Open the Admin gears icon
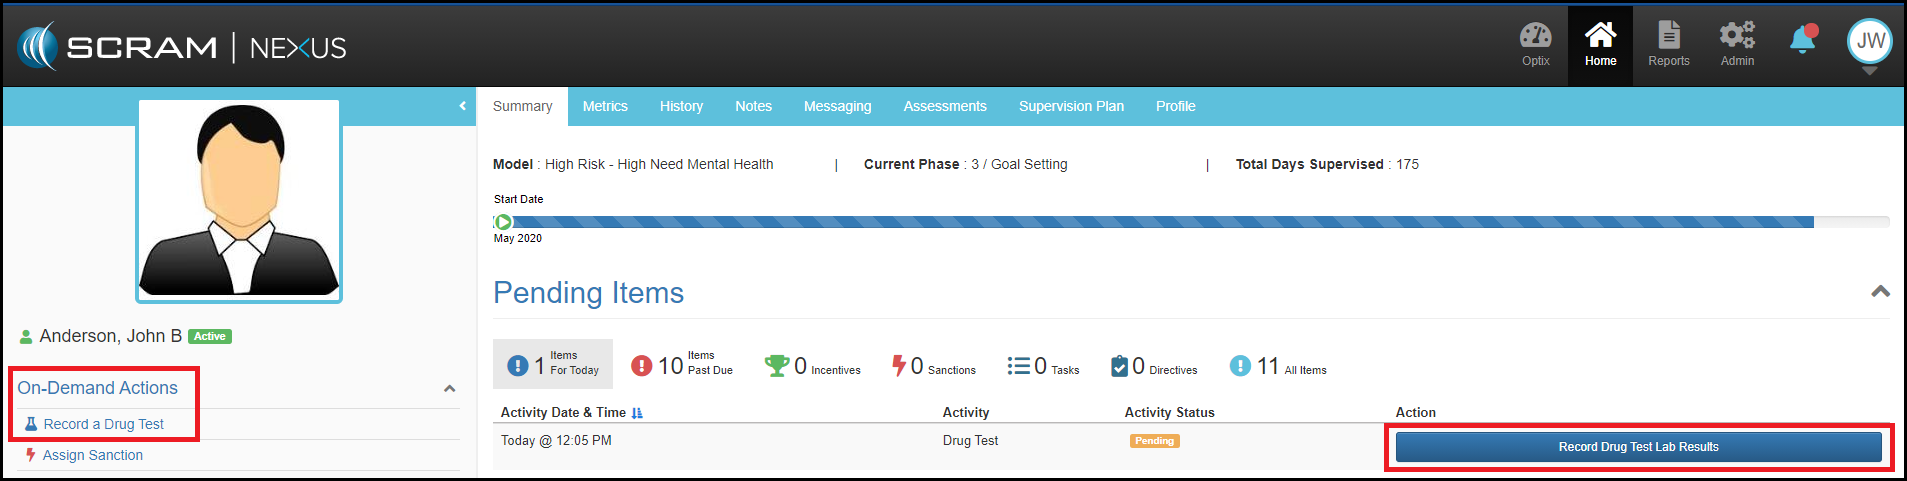 click(1737, 45)
